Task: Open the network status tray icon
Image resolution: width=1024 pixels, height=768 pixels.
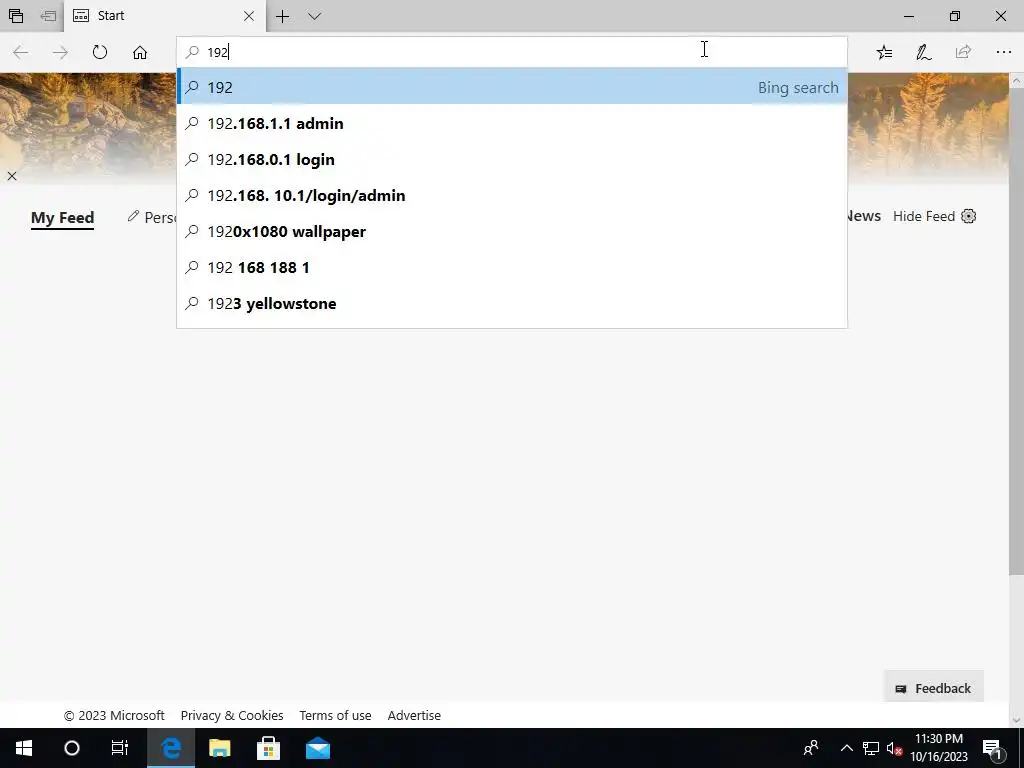Action: (x=870, y=748)
